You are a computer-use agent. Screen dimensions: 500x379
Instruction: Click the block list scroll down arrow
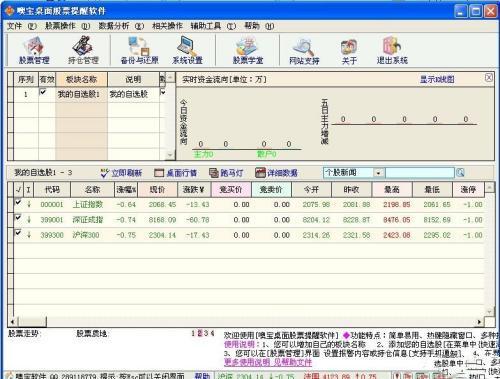pos(170,155)
